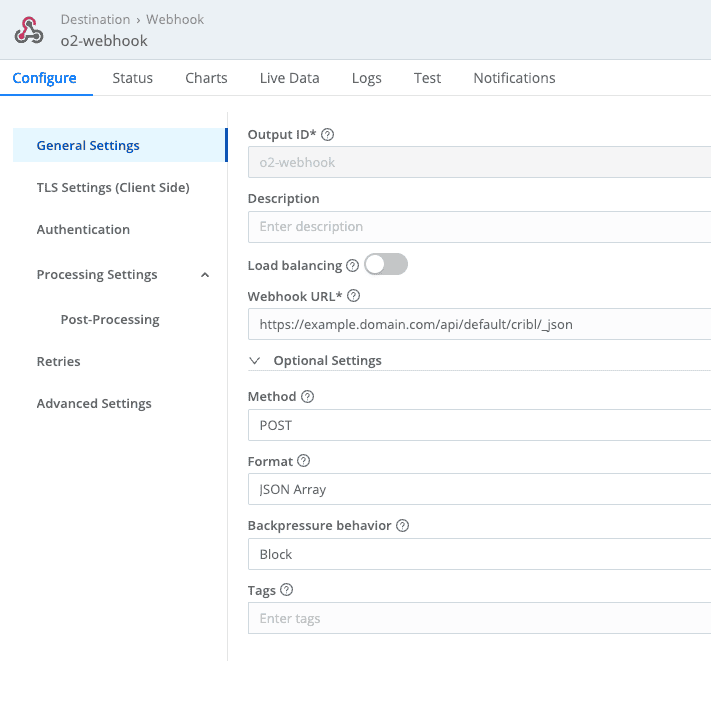Open Backpressure behavior dropdown showing Block
The width and height of the screenshot is (711, 726).
480,554
